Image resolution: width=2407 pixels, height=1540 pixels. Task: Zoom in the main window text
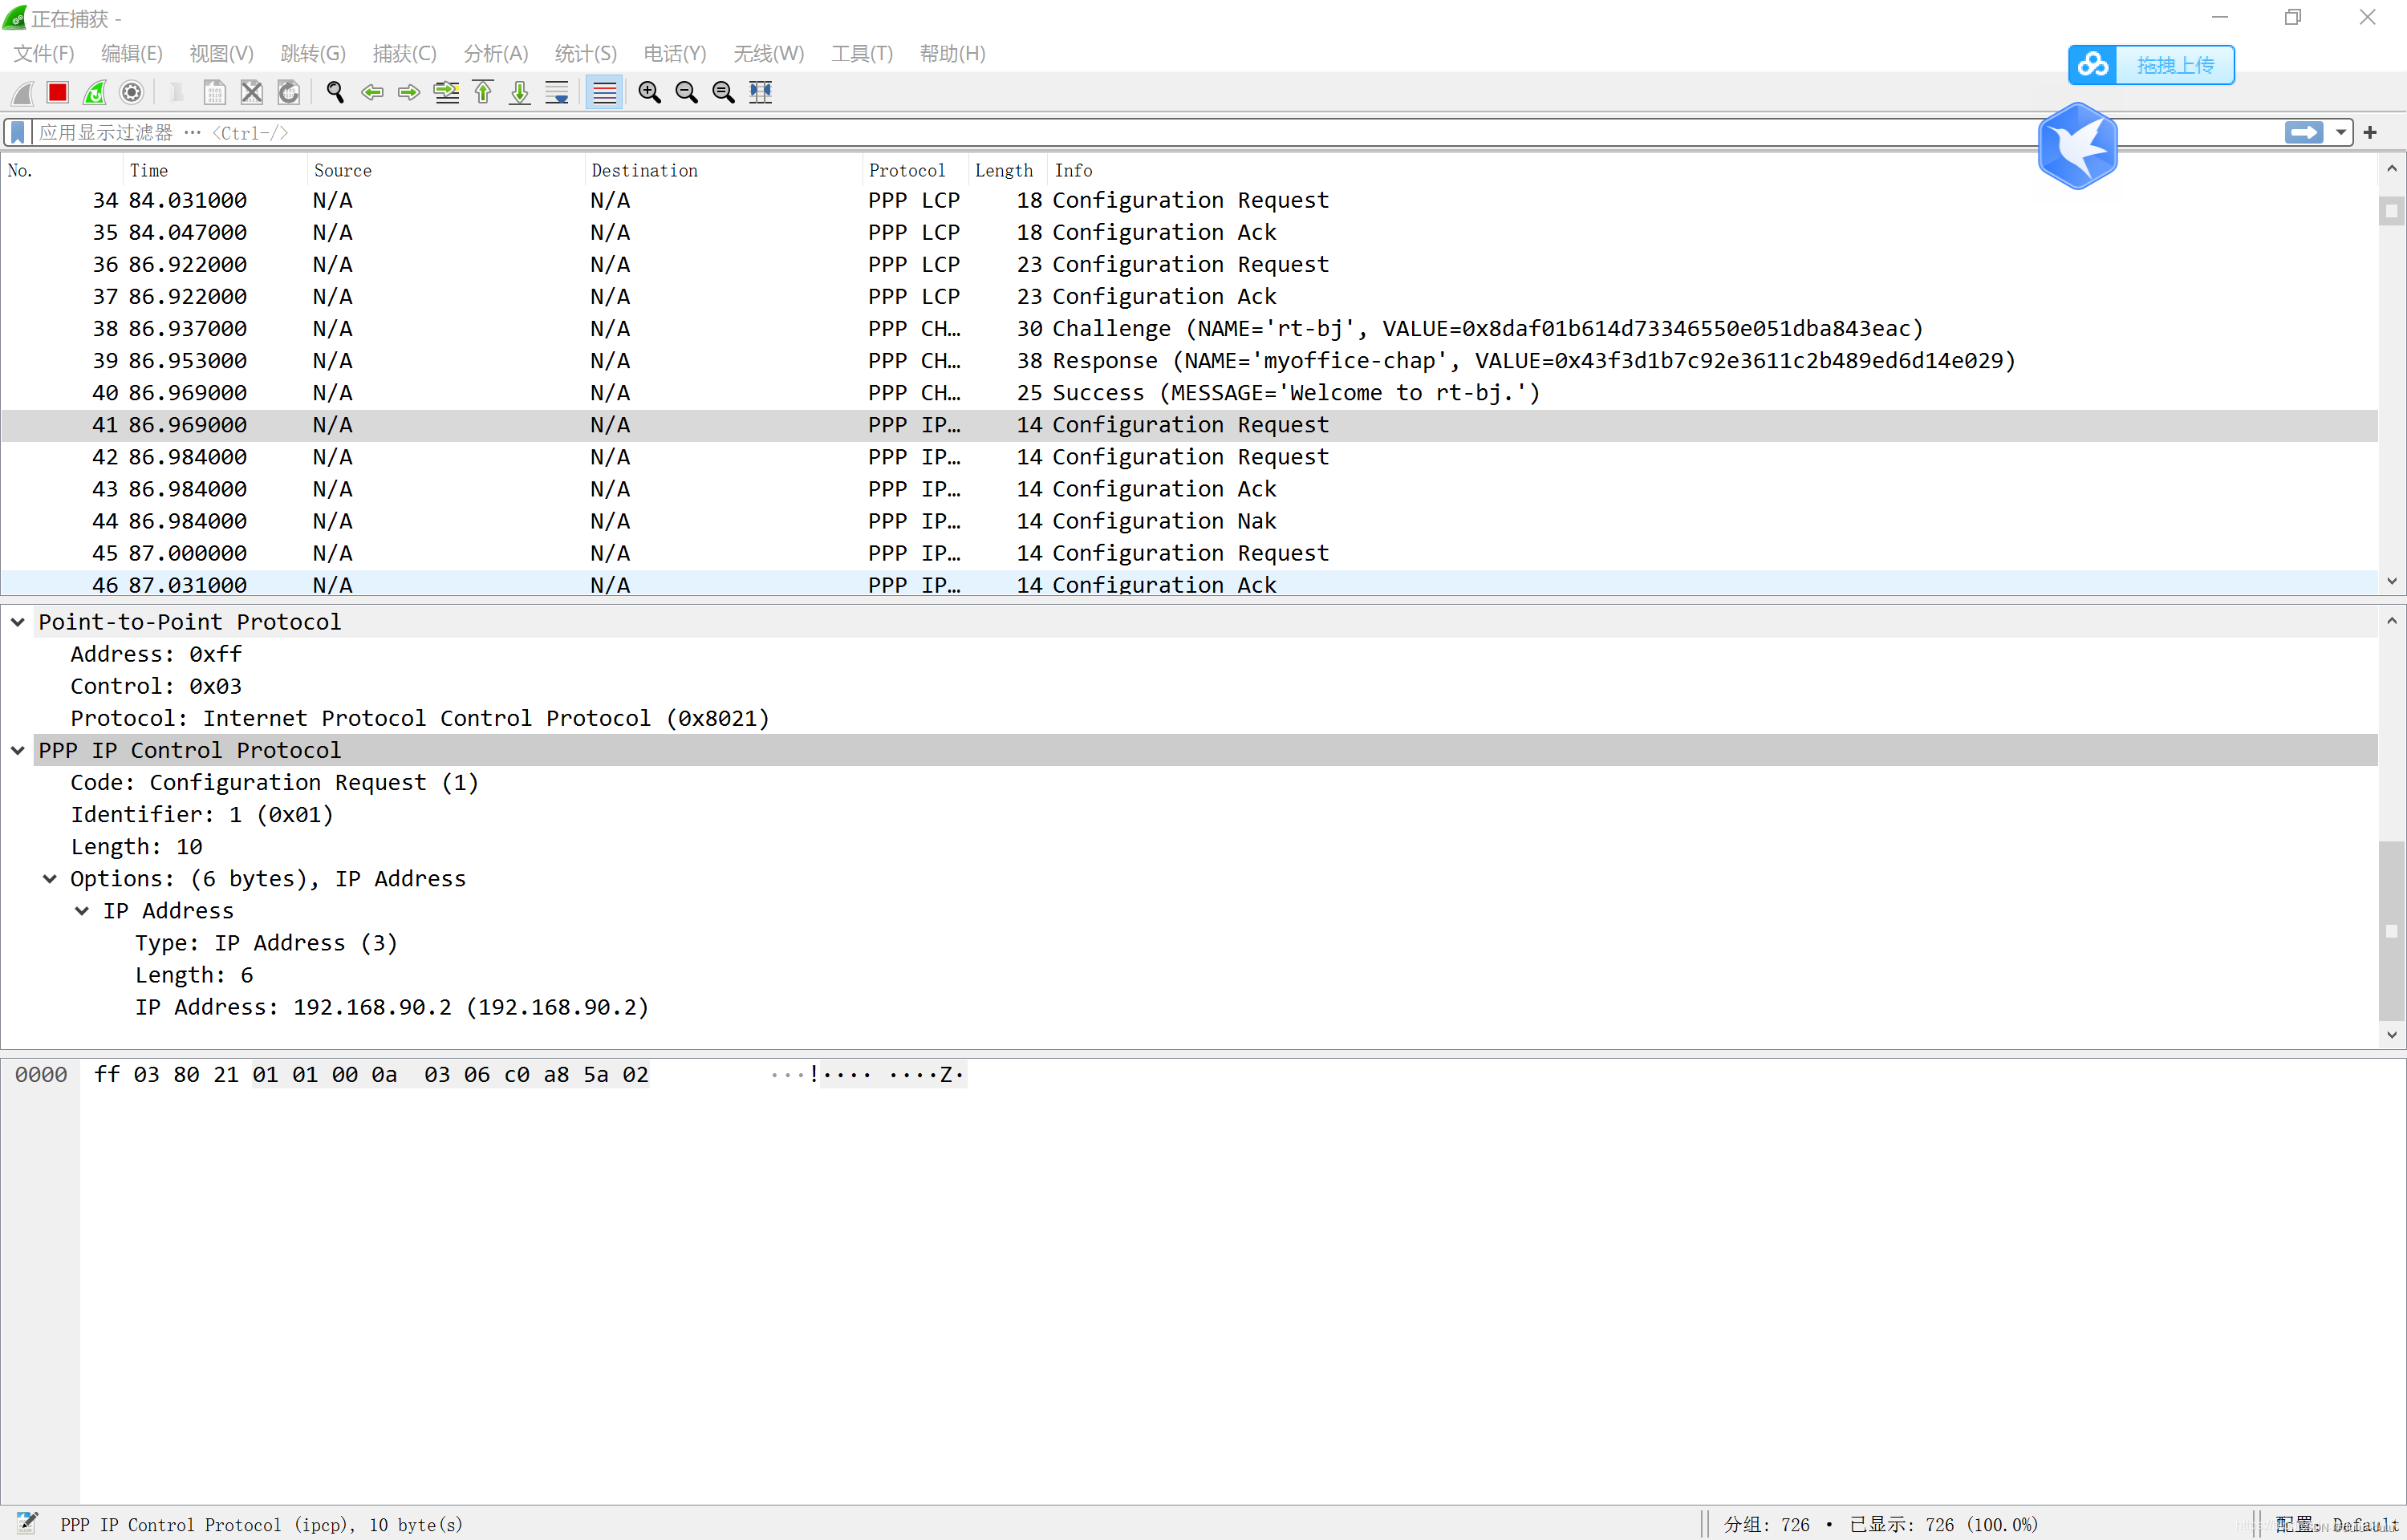coord(649,92)
